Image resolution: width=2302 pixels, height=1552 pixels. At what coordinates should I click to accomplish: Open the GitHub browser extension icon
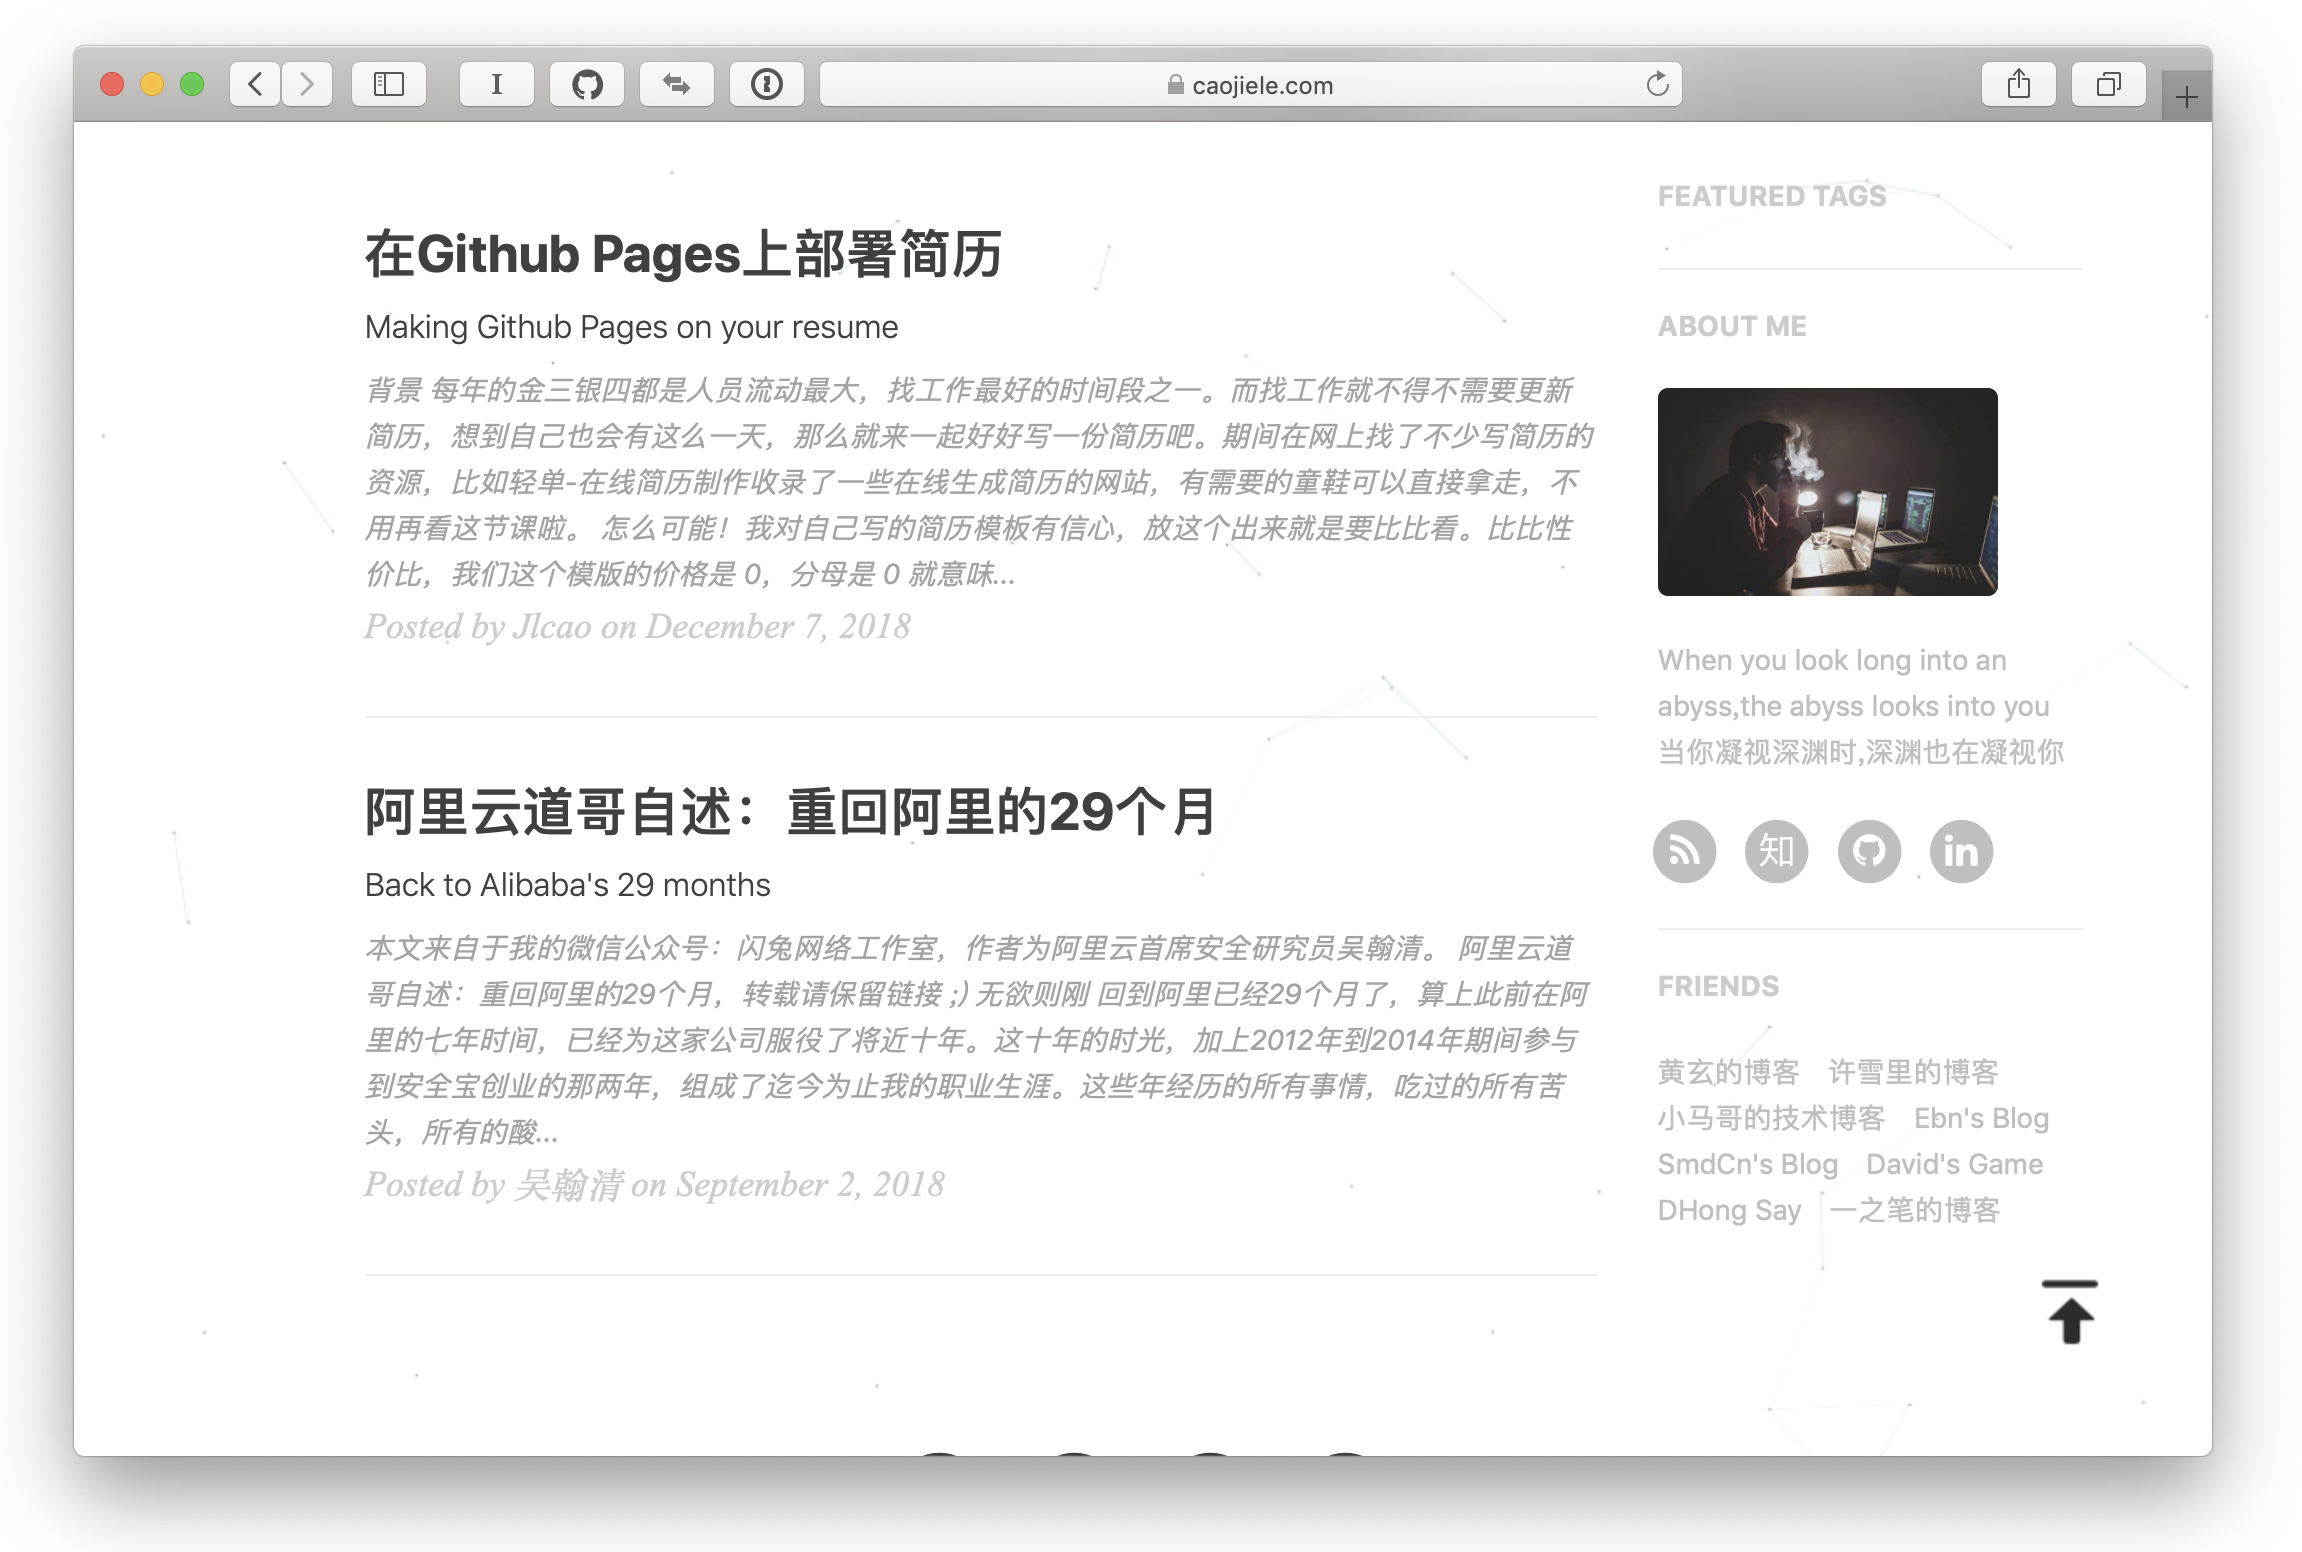click(x=588, y=84)
